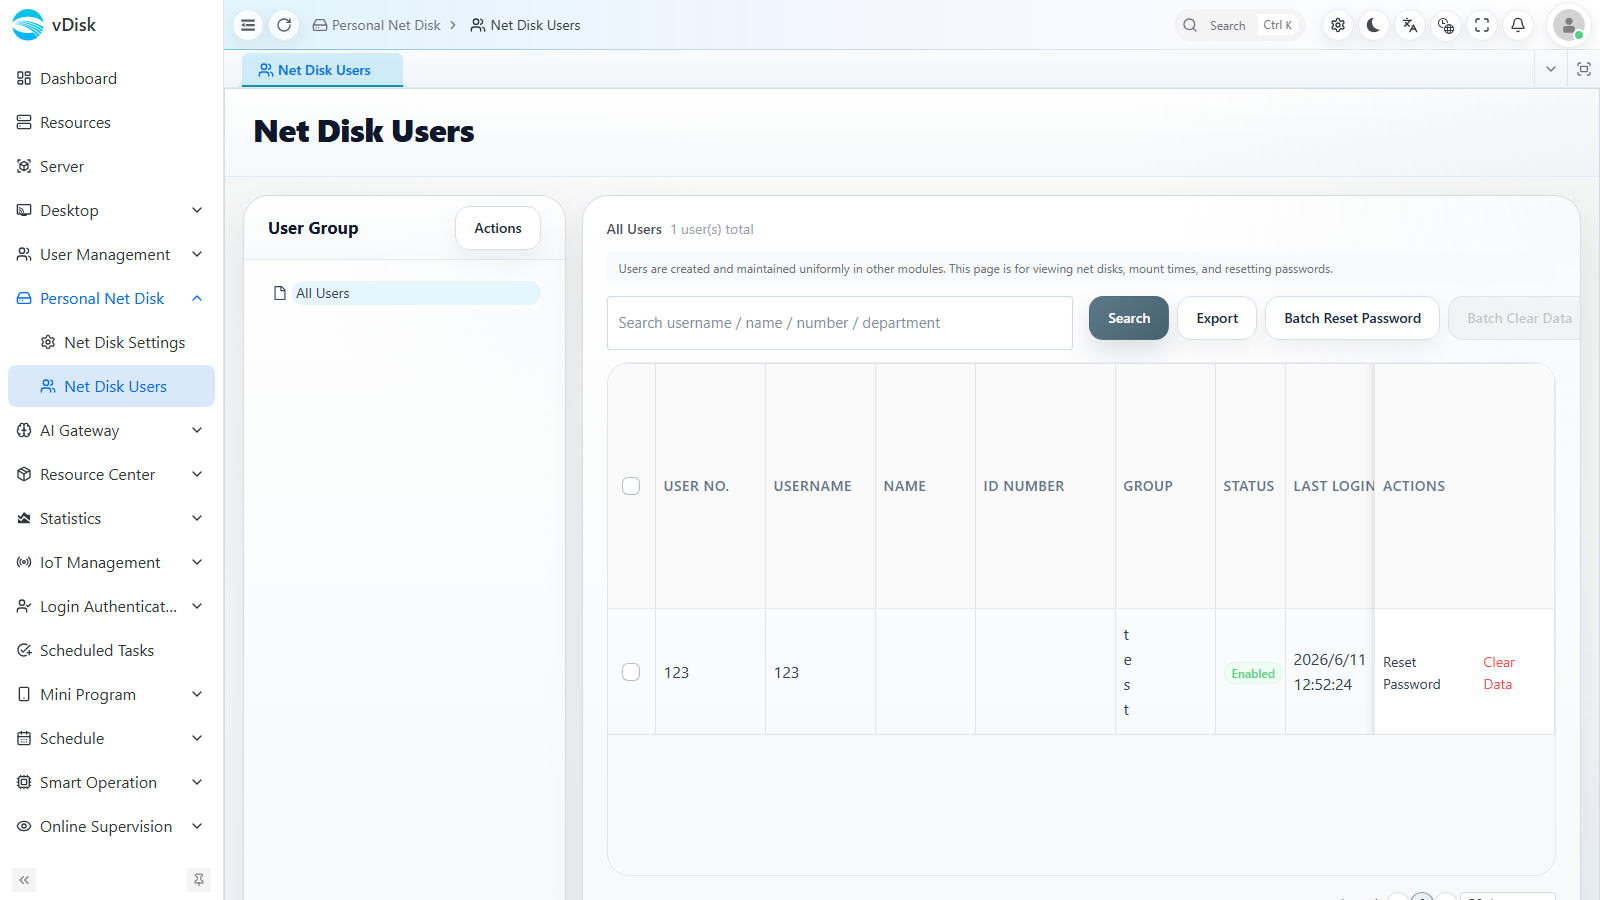Open the notifications bell
The image size is (1600, 900).
1518,25
